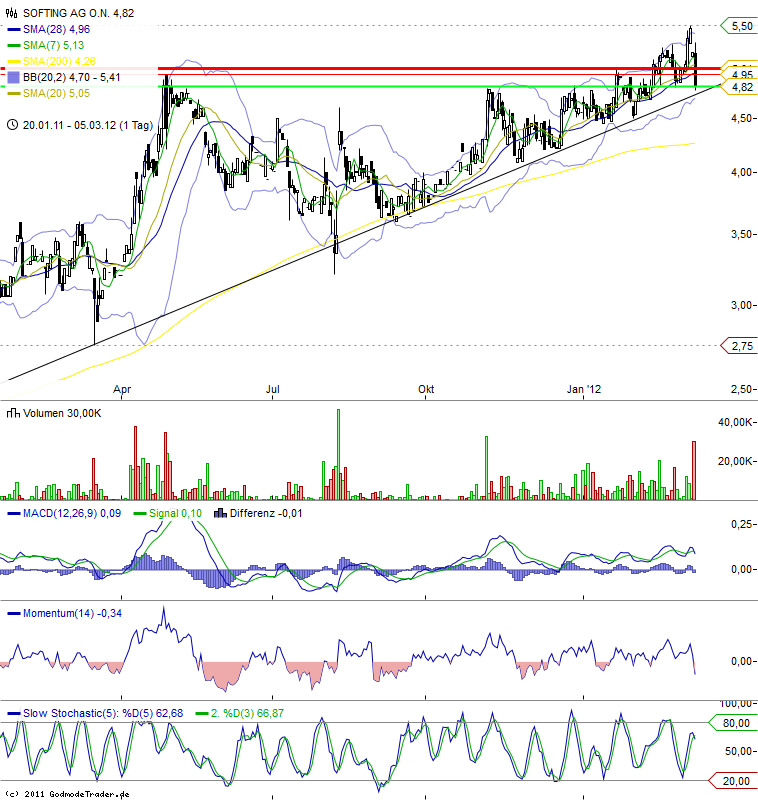Click the volume bars icon beside Volumen

coord(13,413)
